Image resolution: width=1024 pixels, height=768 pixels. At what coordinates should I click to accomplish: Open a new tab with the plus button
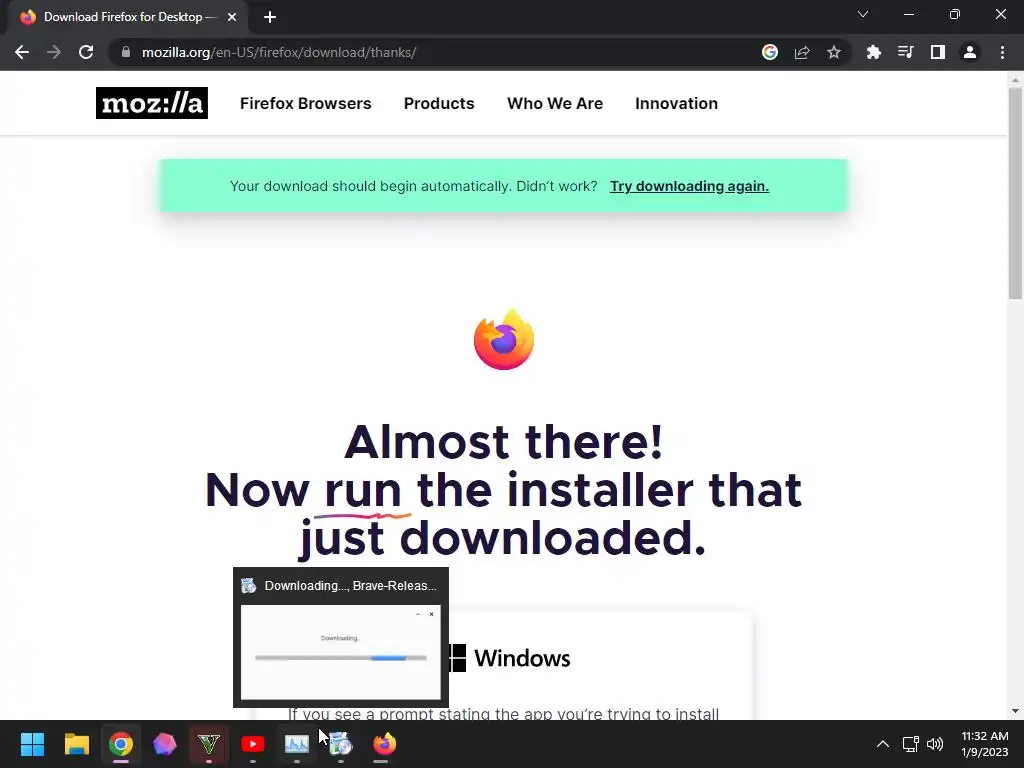[270, 17]
